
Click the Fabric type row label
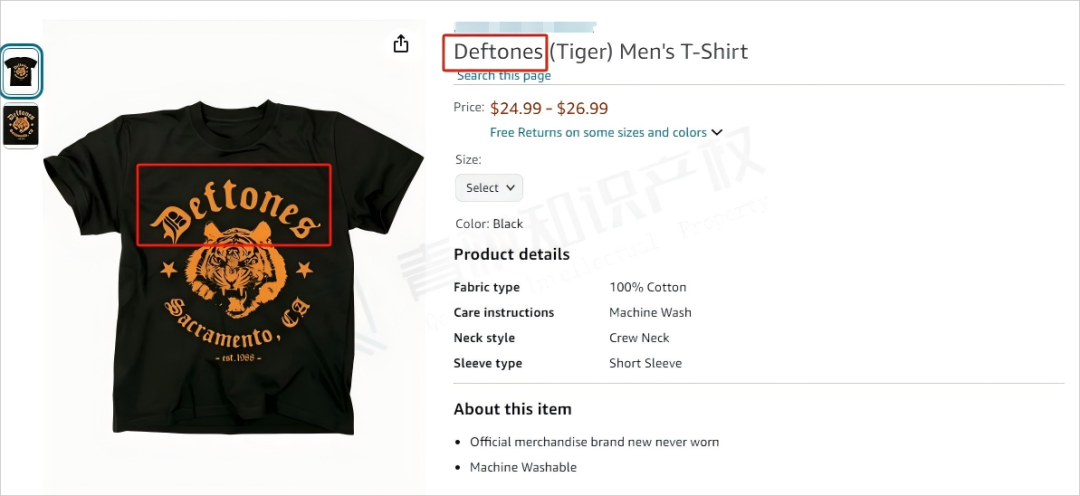click(487, 287)
